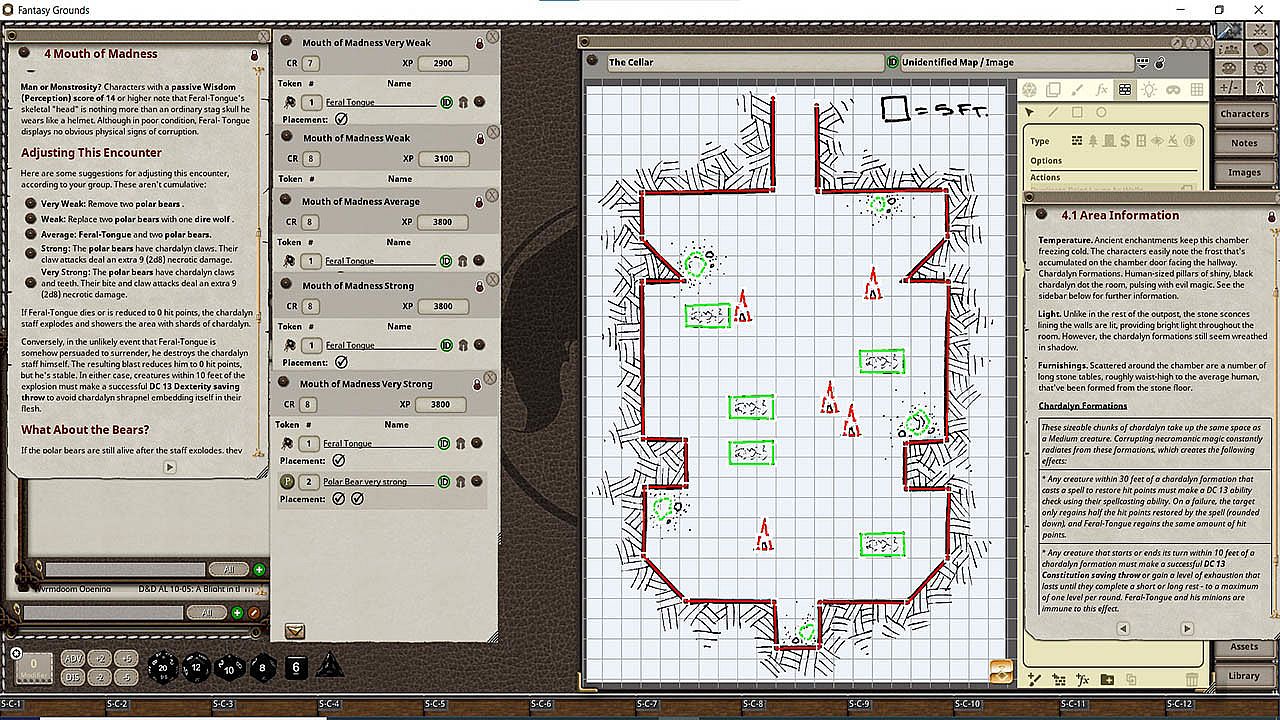Toggle lock on Mouth of Madness Strong
This screenshot has height=720, width=1280.
(x=479, y=285)
